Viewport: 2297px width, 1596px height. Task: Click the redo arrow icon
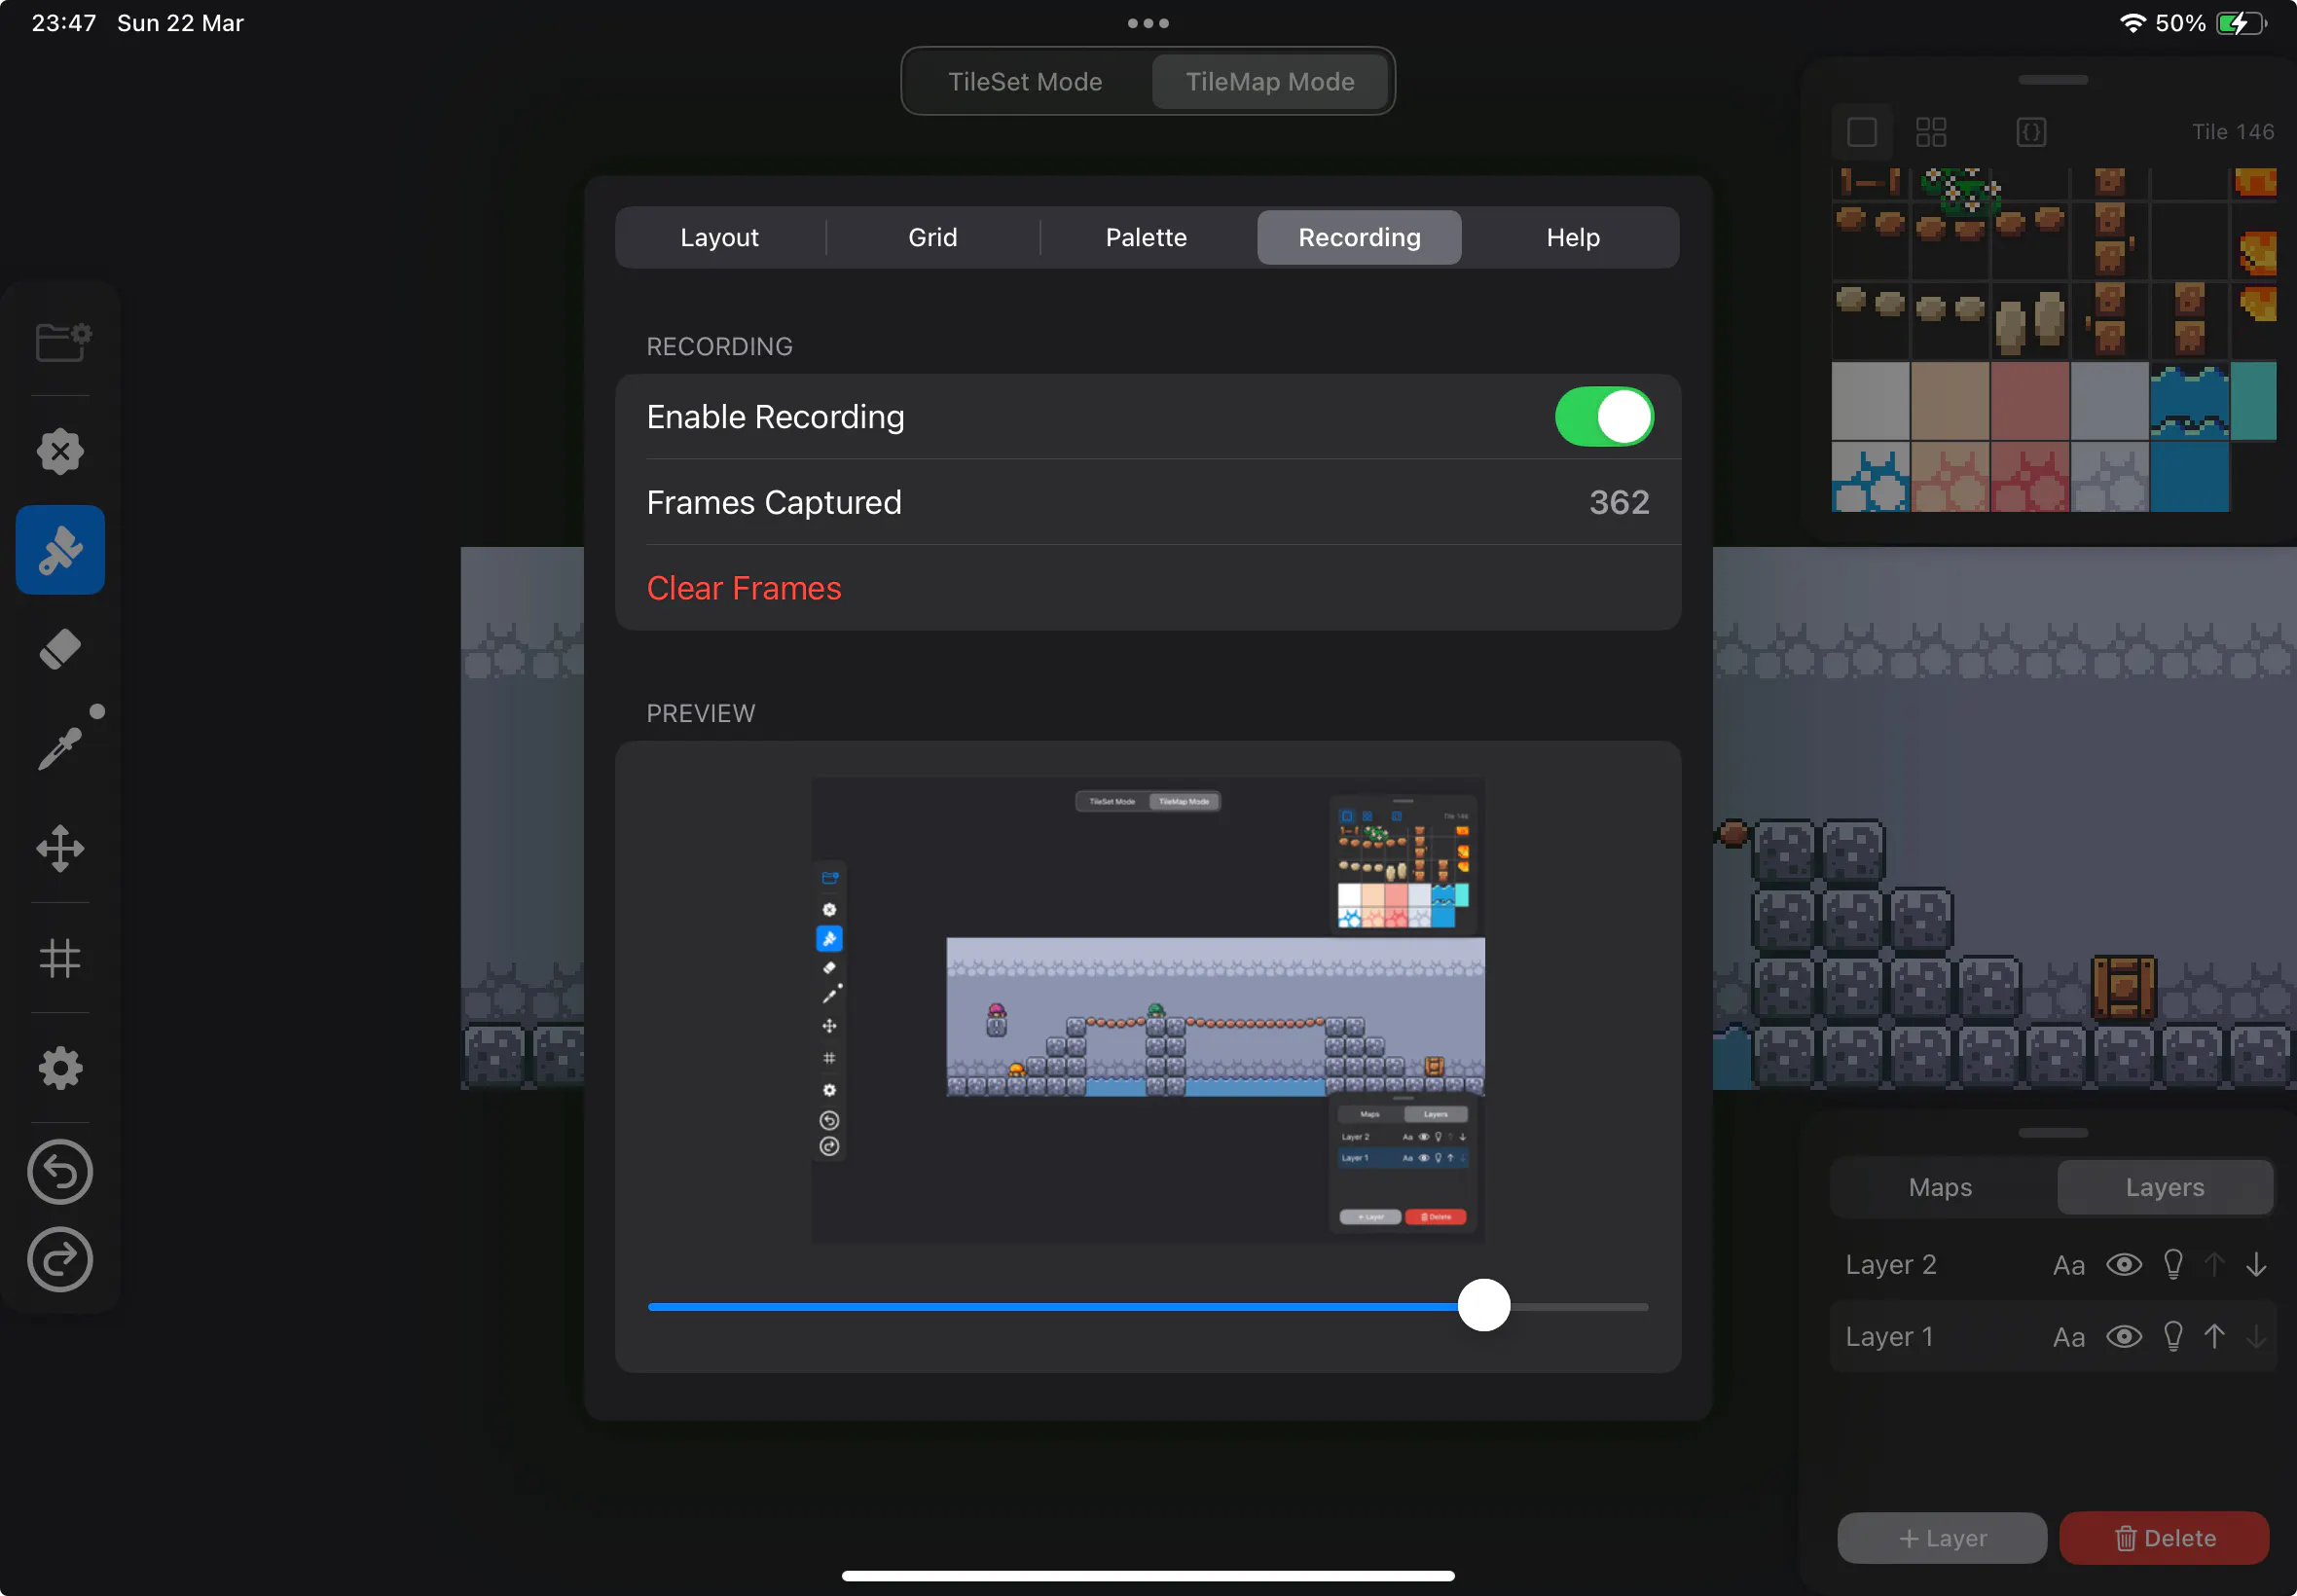coord(60,1260)
